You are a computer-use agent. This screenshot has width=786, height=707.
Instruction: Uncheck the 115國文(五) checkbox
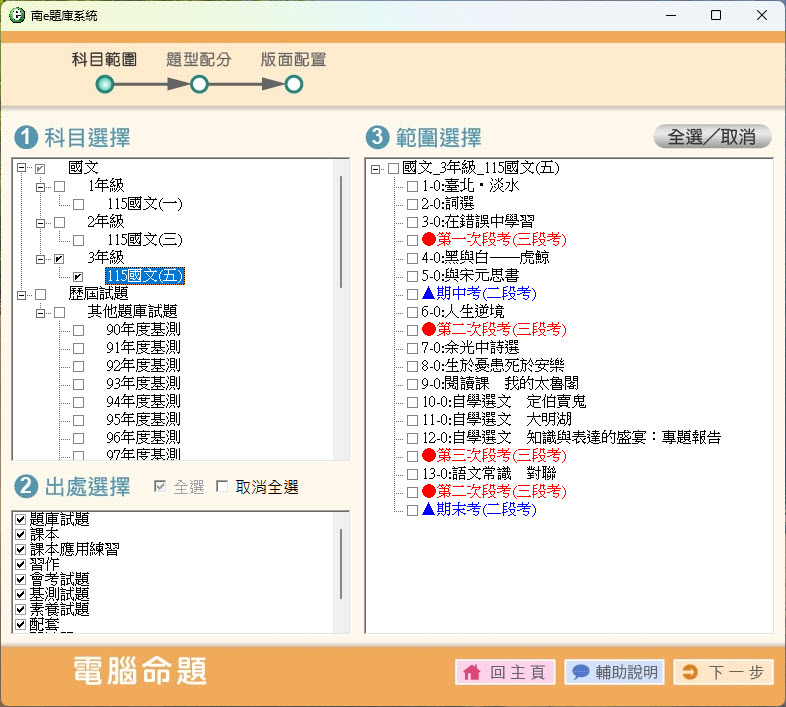click(79, 277)
